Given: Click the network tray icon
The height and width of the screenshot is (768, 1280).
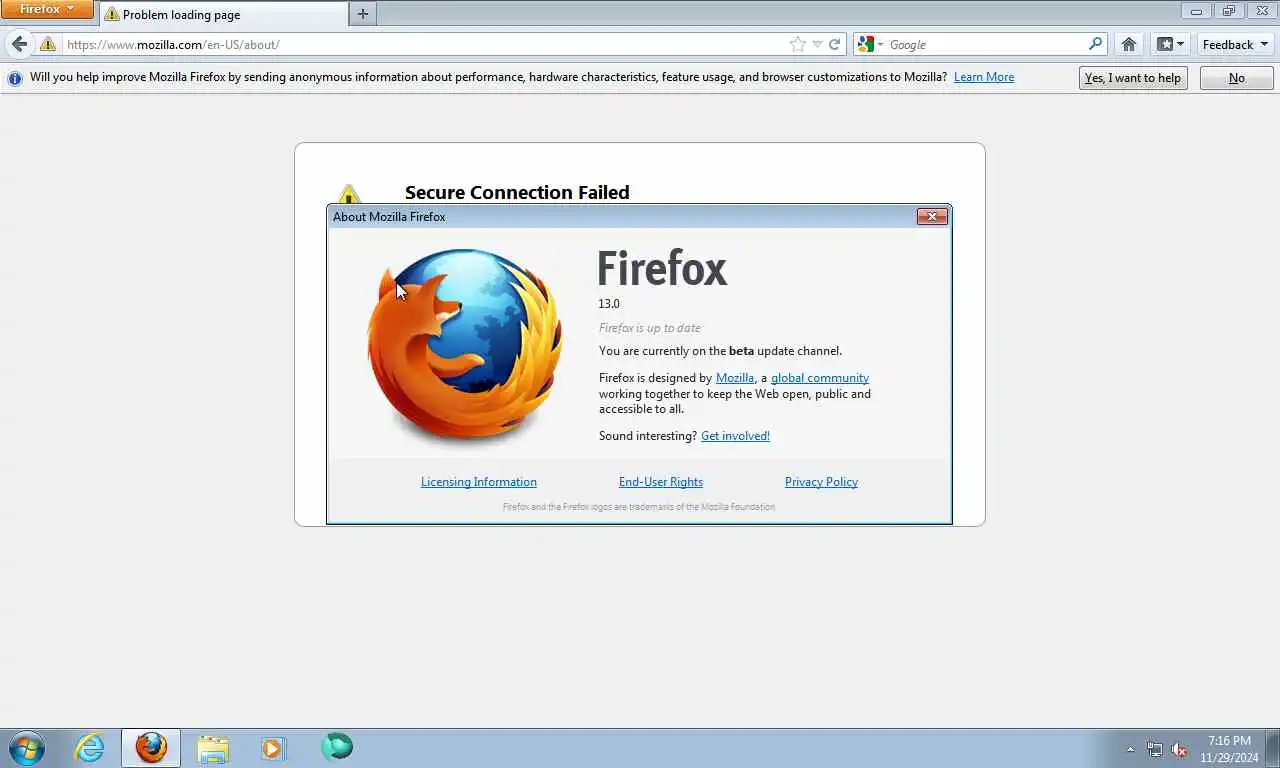Looking at the screenshot, I should click(1155, 749).
